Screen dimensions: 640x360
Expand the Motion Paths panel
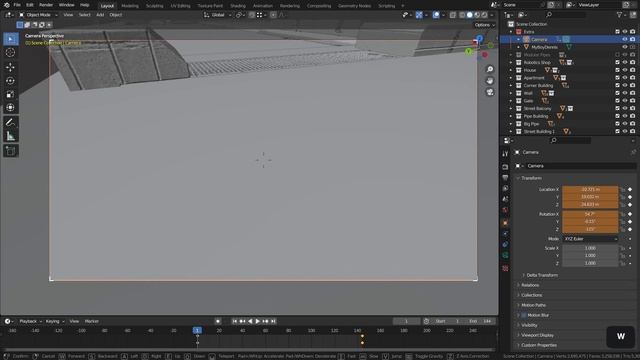[533, 305]
